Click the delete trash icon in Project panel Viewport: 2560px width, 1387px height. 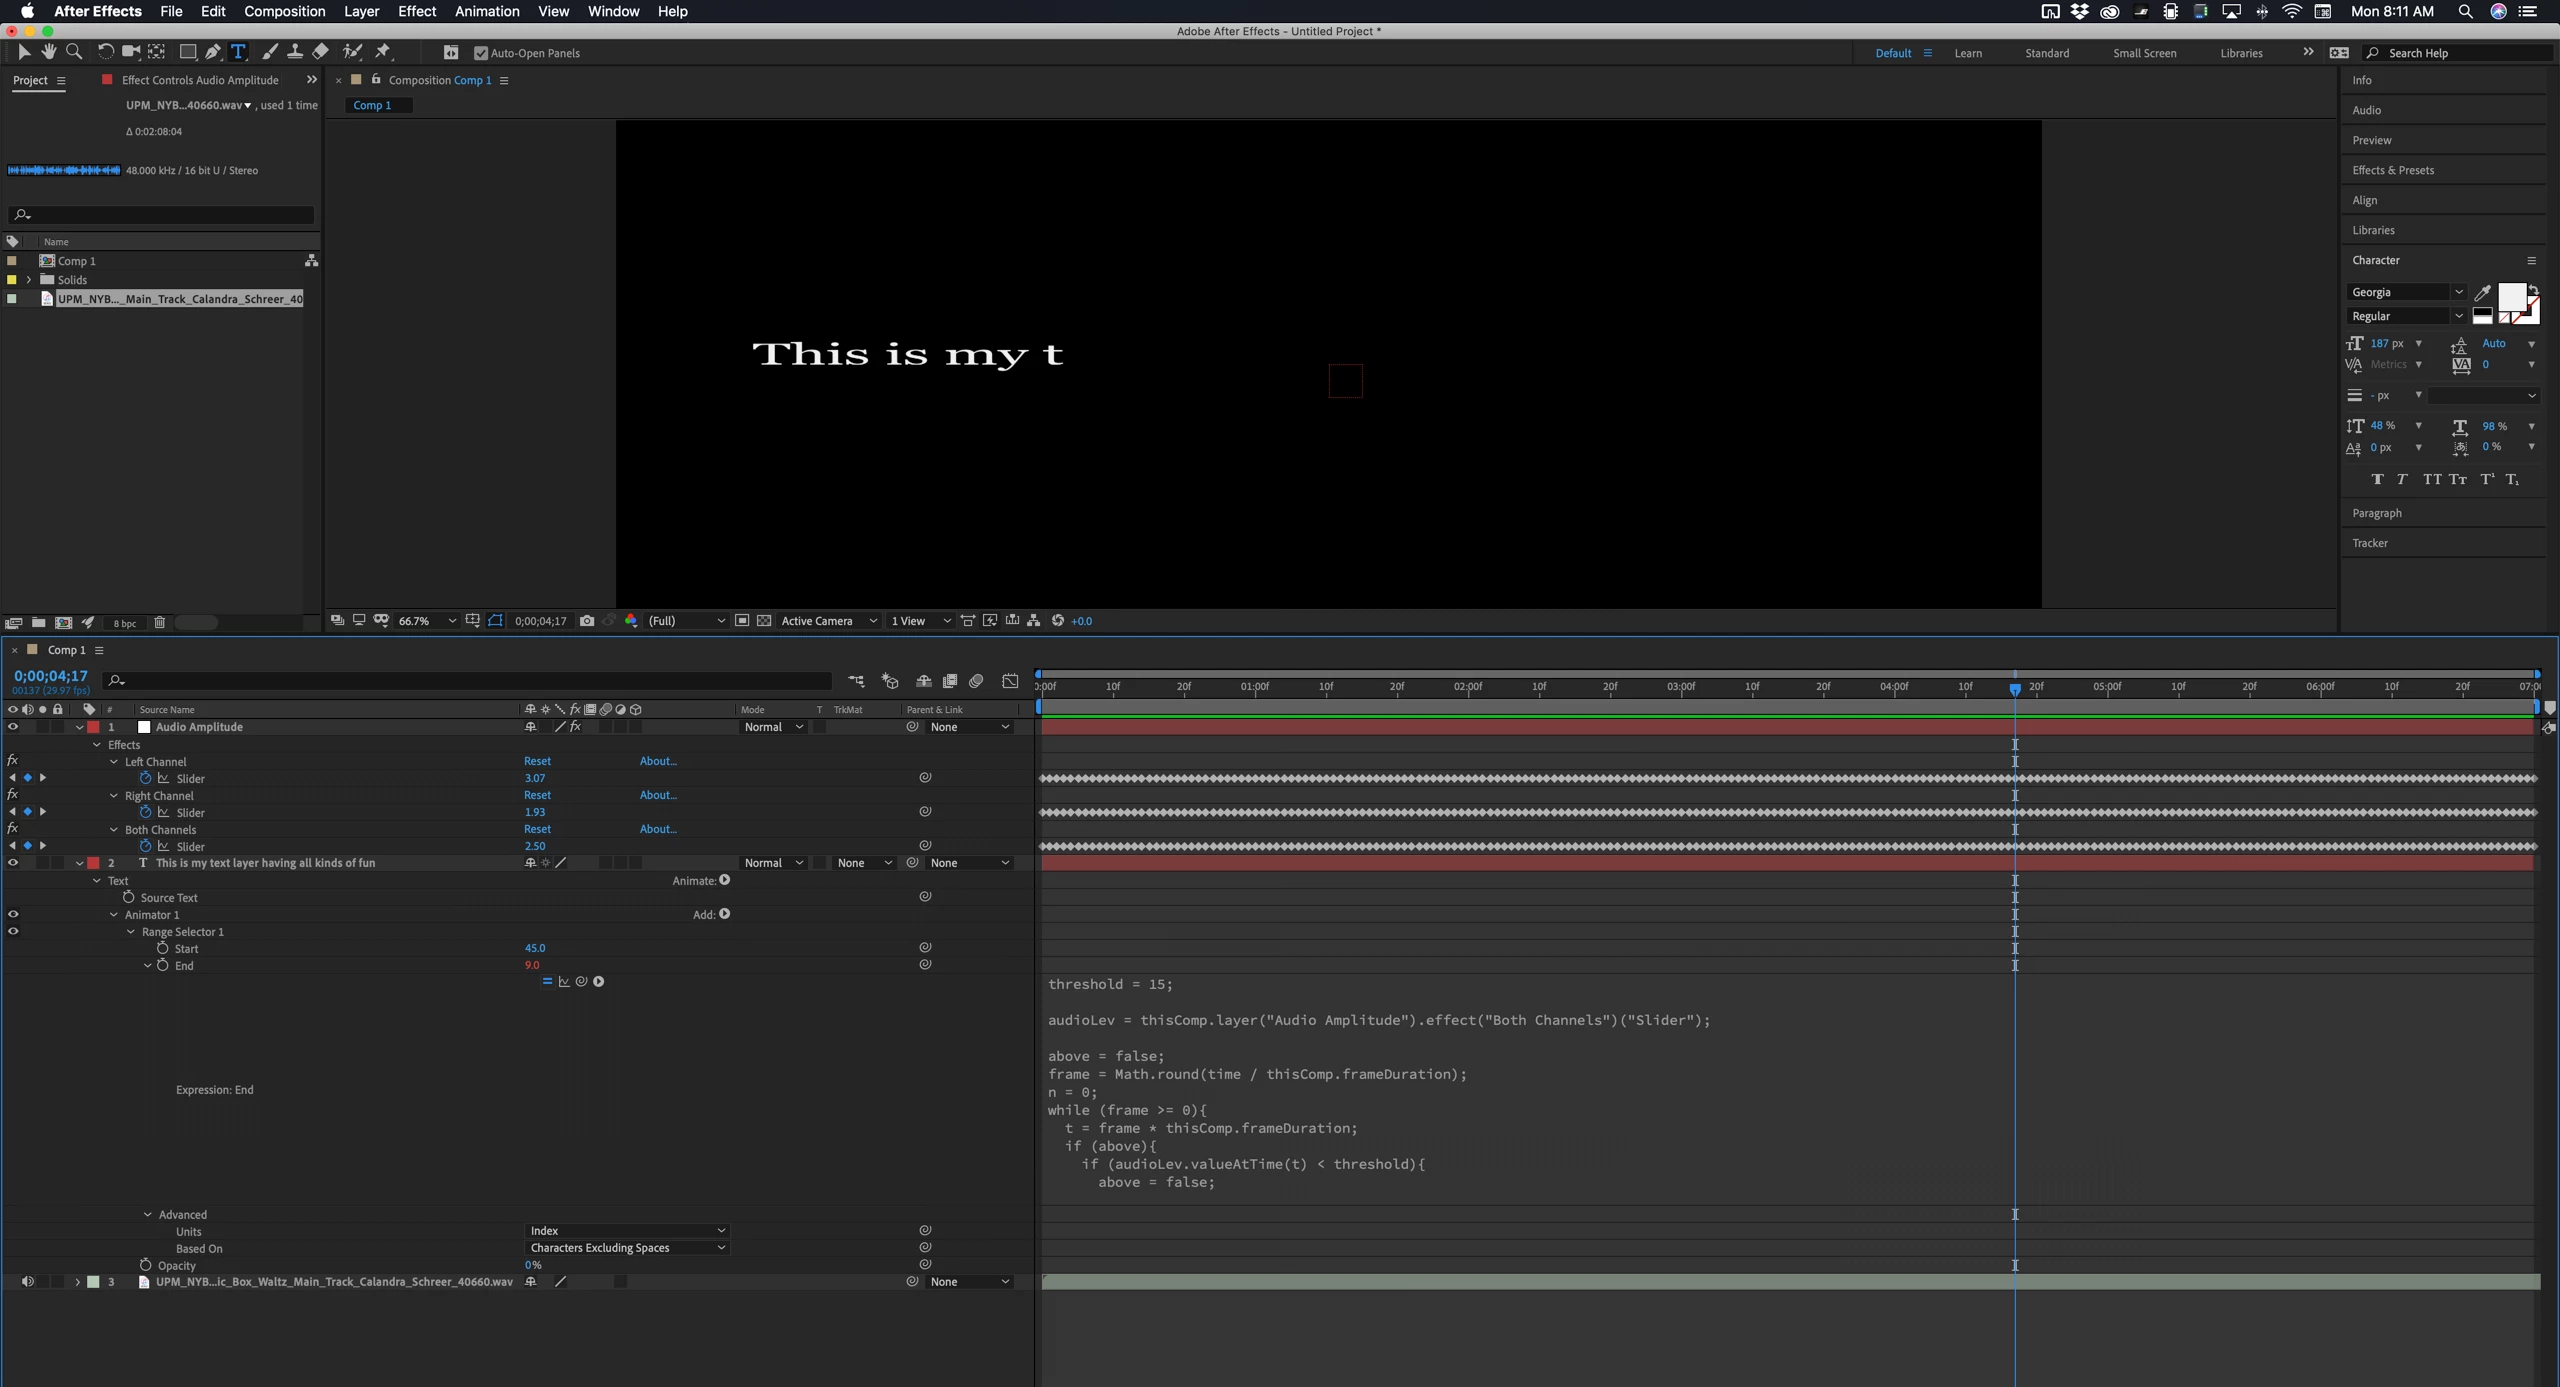coord(159,623)
